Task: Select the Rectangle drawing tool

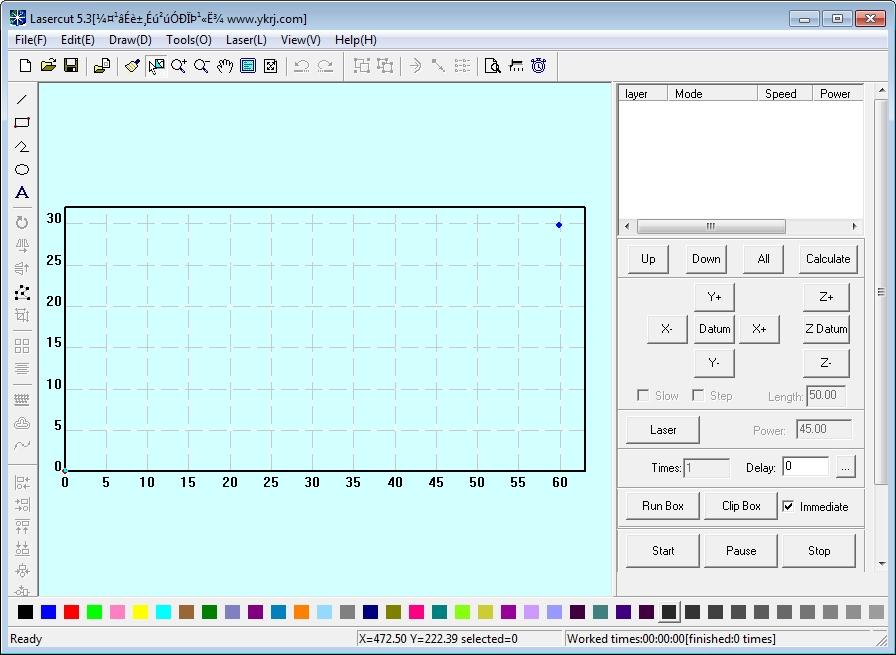Action: [21, 122]
